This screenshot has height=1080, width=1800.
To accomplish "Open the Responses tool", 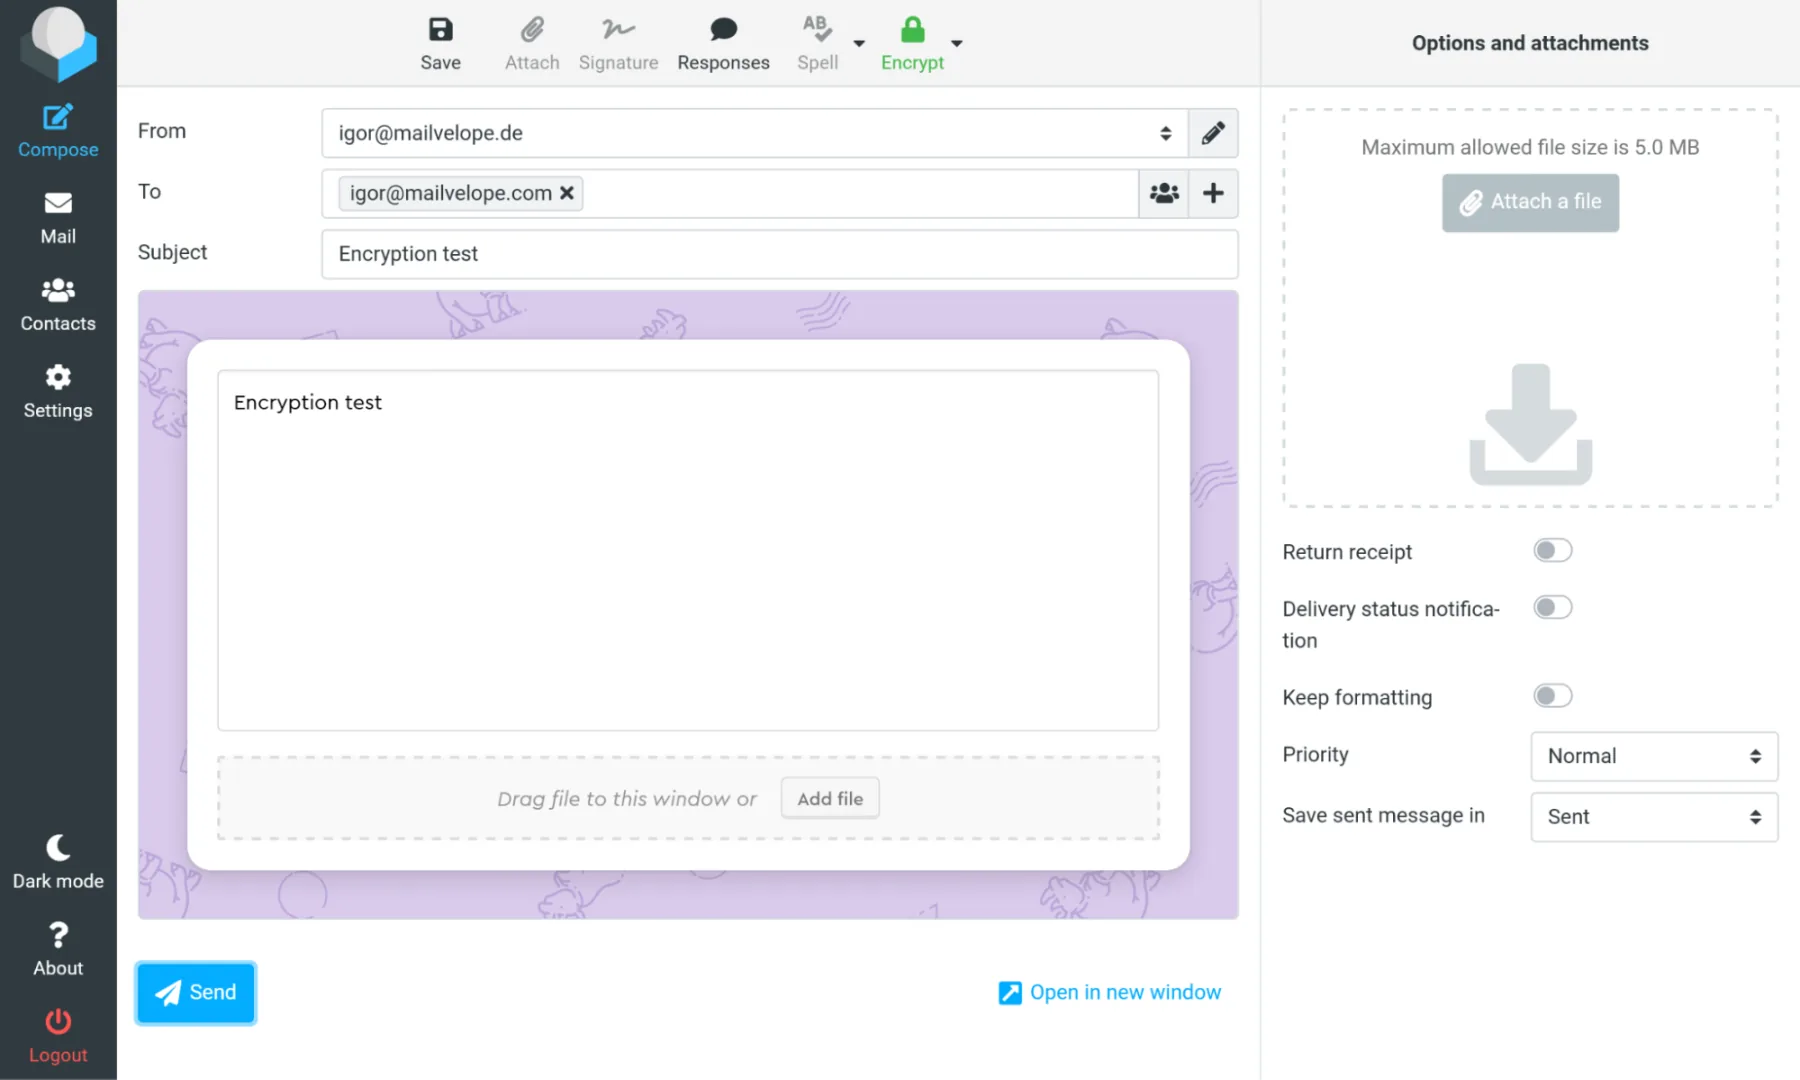I will coord(723,42).
